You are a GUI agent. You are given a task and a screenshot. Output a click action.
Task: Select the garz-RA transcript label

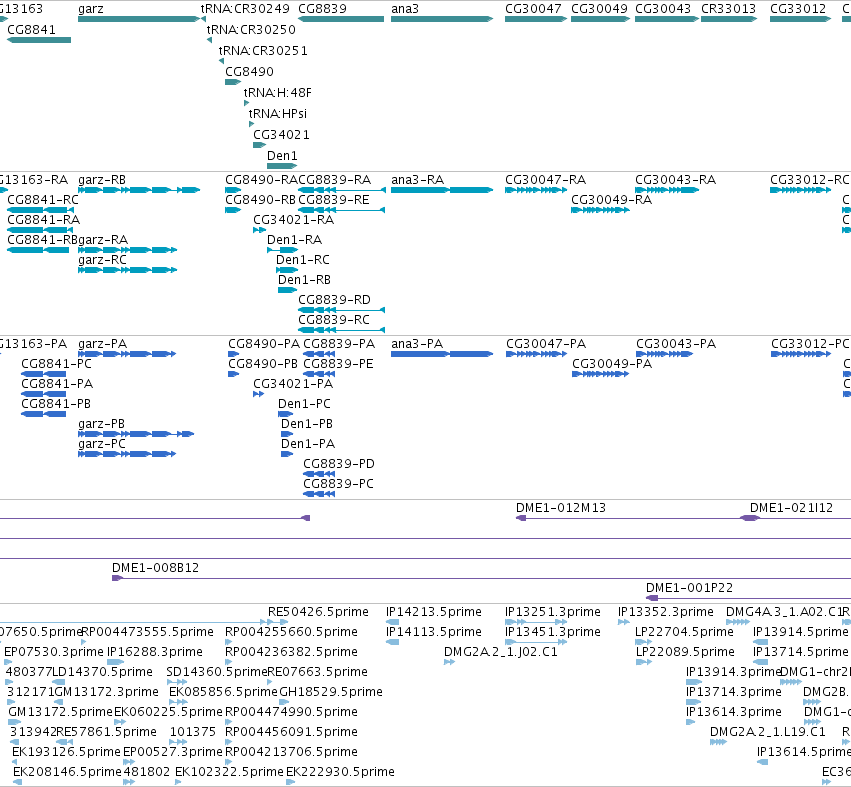[x=103, y=240]
